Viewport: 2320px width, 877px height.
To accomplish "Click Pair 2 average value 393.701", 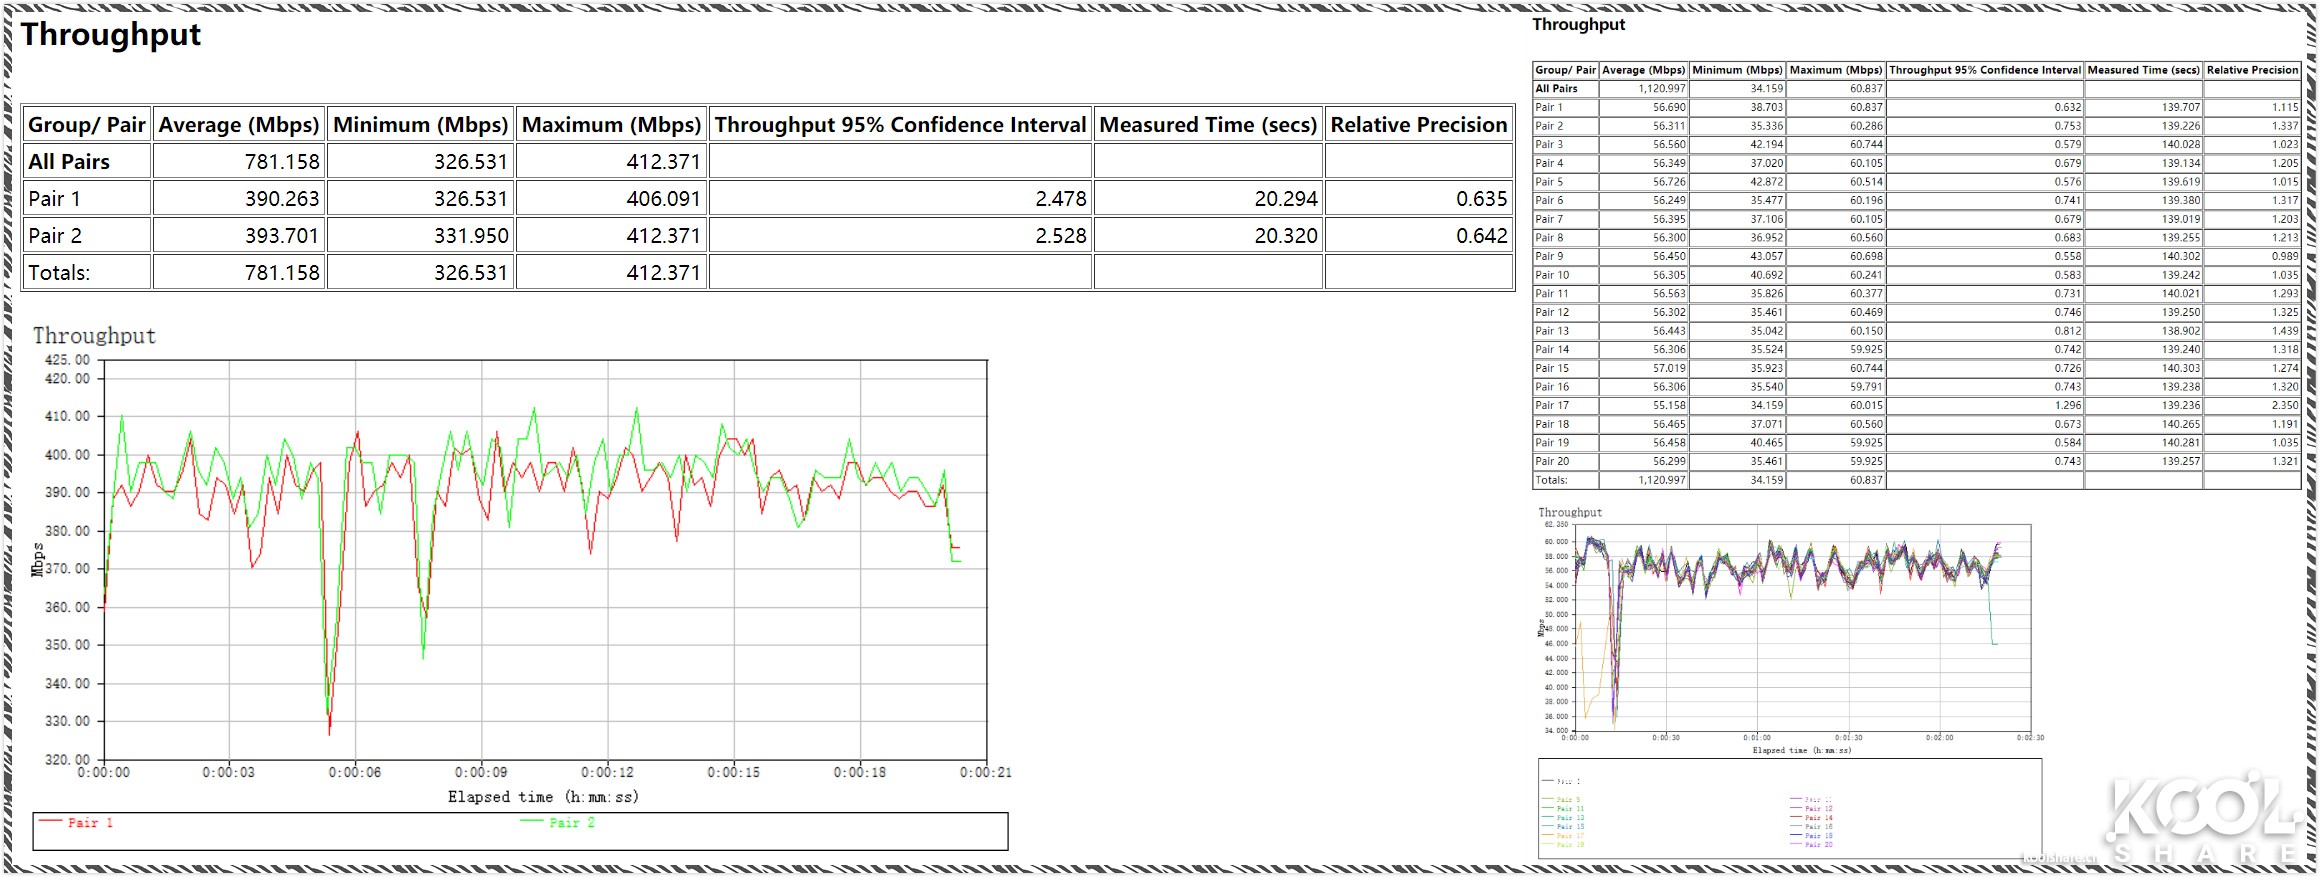I will pyautogui.click(x=282, y=236).
